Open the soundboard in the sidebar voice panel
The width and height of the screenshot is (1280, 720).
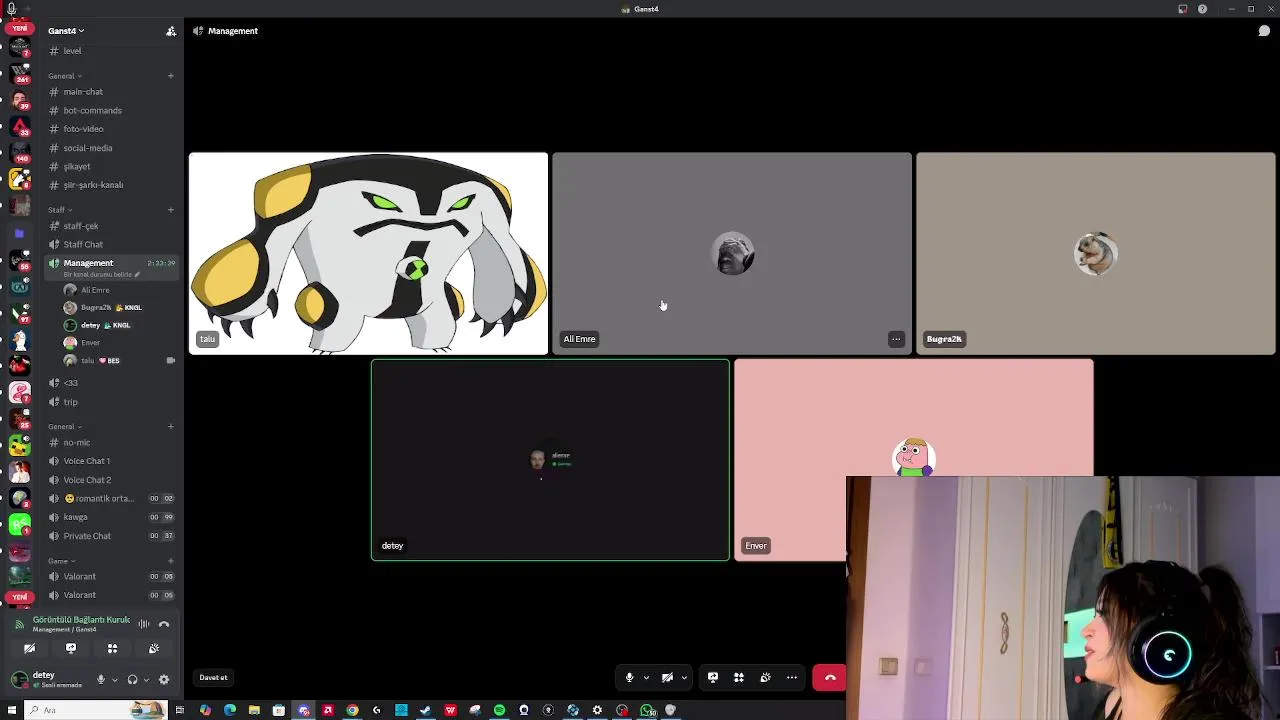pyautogui.click(x=153, y=648)
